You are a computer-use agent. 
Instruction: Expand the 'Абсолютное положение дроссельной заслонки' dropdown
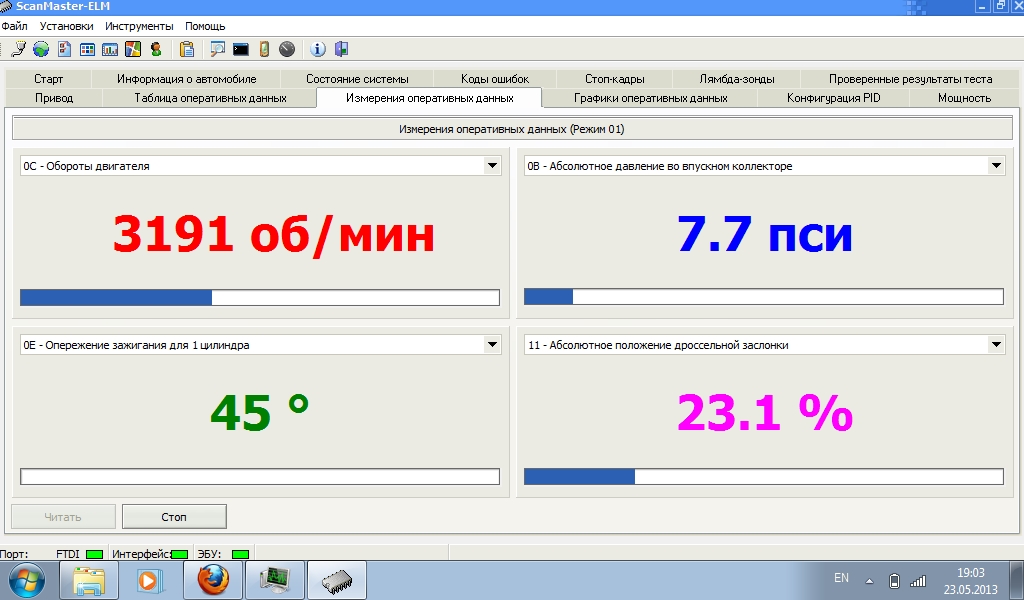(x=996, y=345)
